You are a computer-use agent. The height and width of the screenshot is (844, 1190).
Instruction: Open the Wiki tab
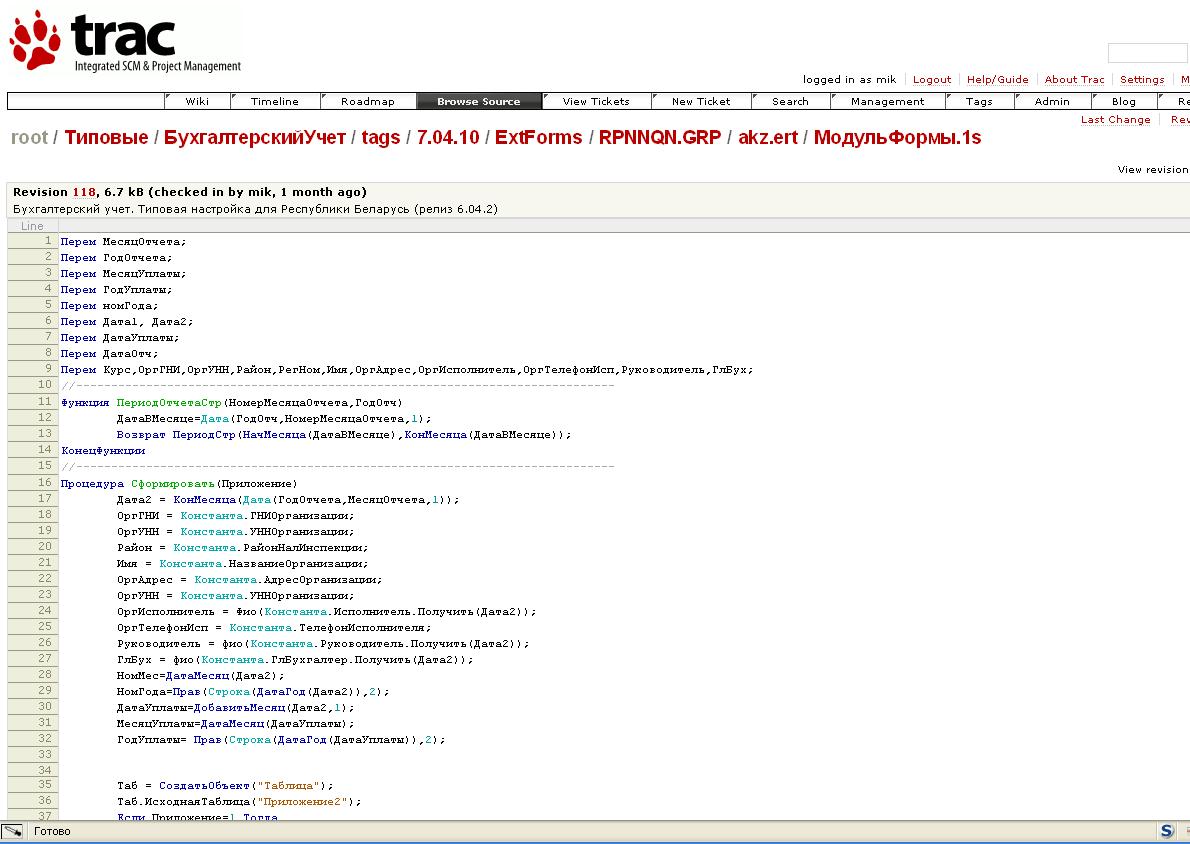pyautogui.click(x=197, y=101)
